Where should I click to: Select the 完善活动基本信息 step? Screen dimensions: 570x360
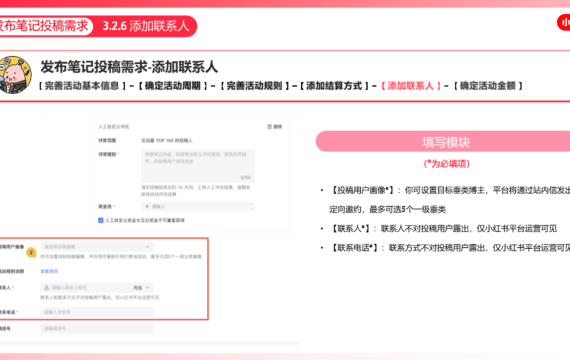coord(82,86)
